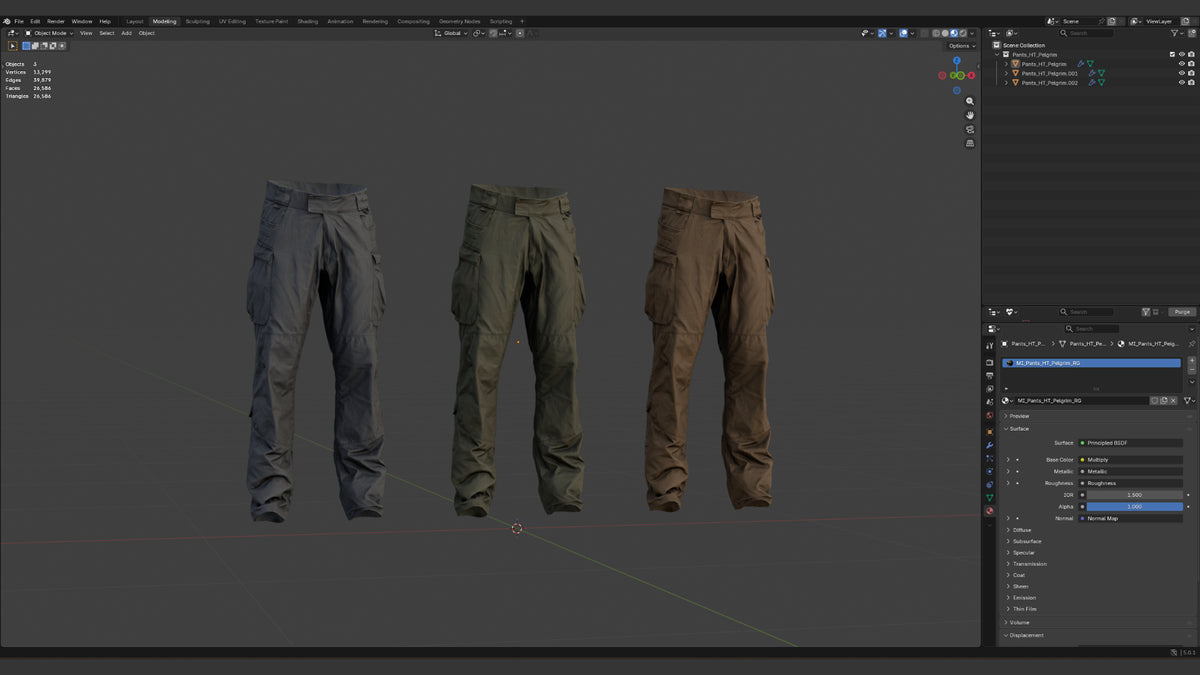Click mesh data icon of Pants_HT_Pelgrim.001

pyautogui.click(x=1101, y=73)
